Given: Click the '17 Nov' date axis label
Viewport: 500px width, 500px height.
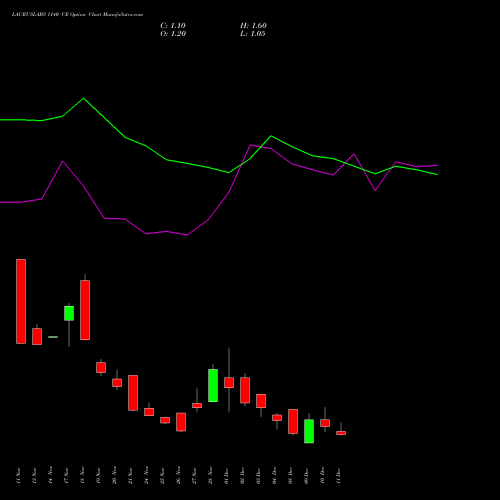Looking at the screenshot, I should click(66, 476).
